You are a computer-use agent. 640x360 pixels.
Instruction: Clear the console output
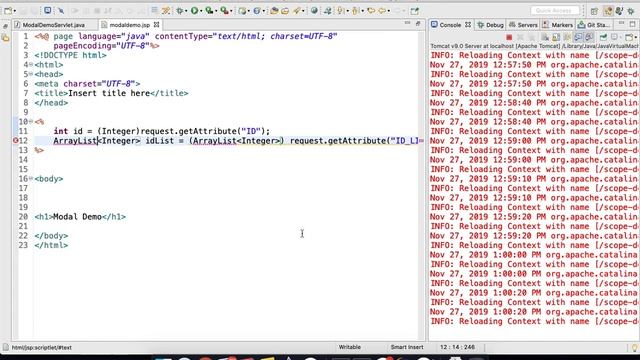[545, 37]
